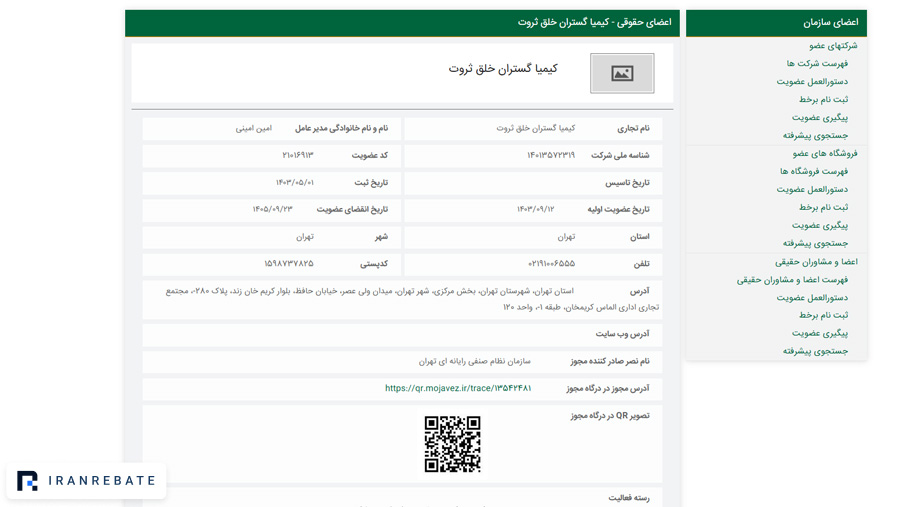Click the large company title کیمیا گستران خلق ثروت
Image resolution: width=900 pixels, height=507 pixels.
pos(503,69)
